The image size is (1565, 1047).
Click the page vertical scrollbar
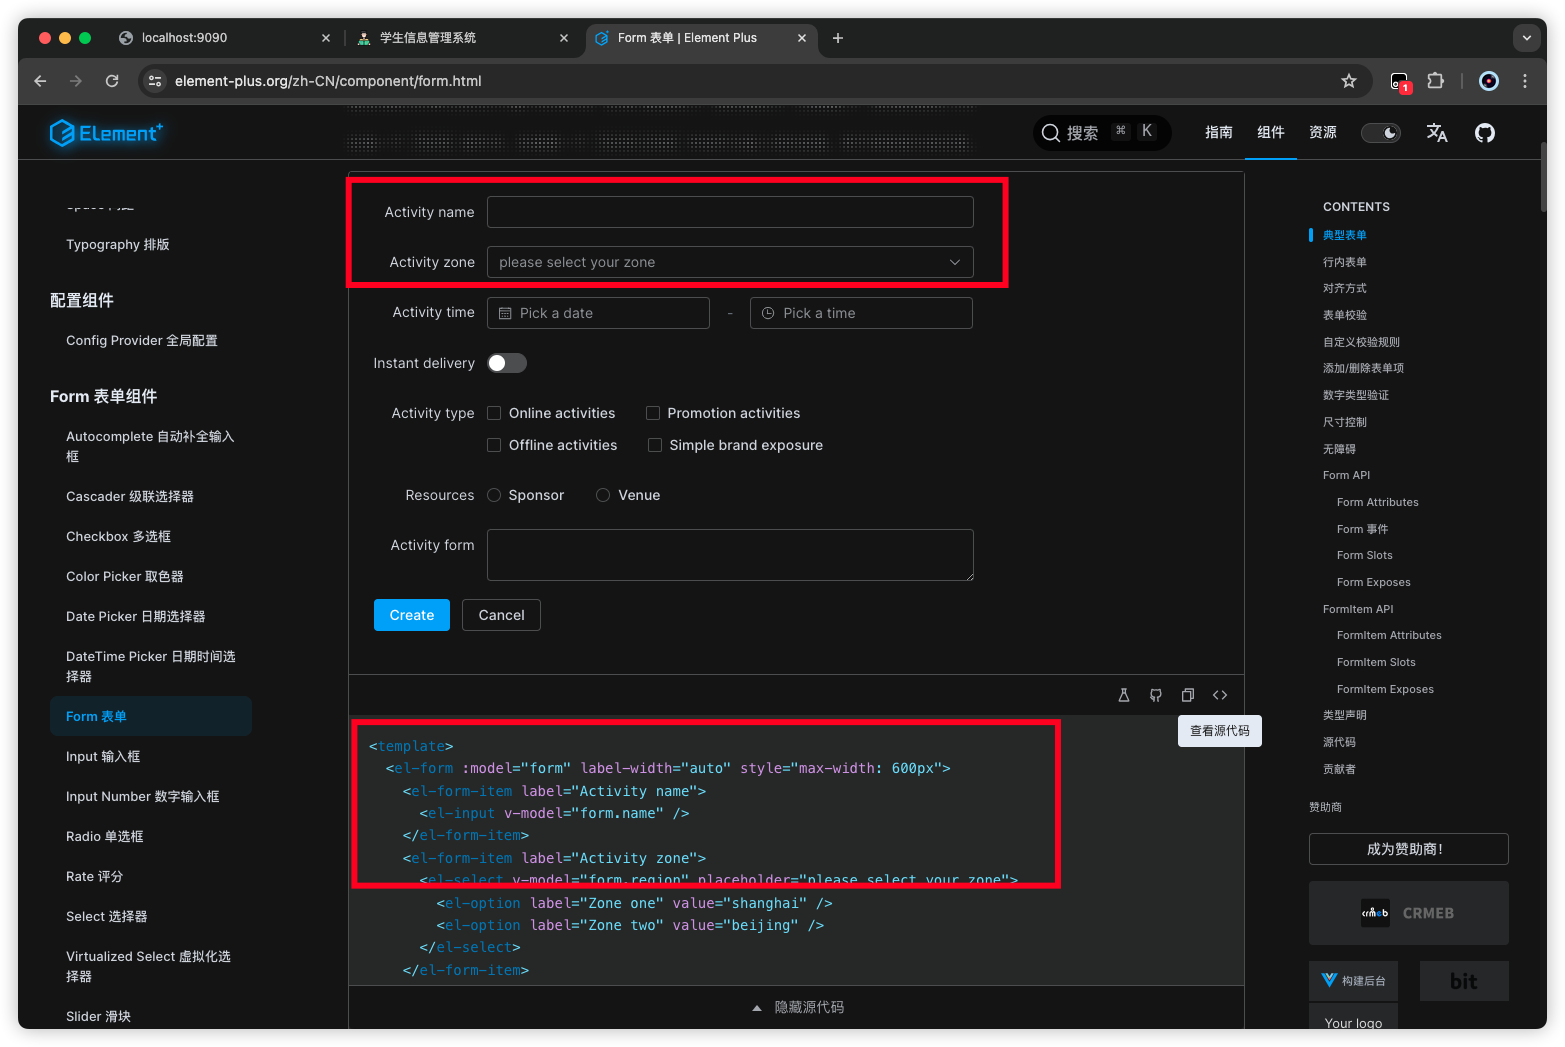click(x=1543, y=175)
